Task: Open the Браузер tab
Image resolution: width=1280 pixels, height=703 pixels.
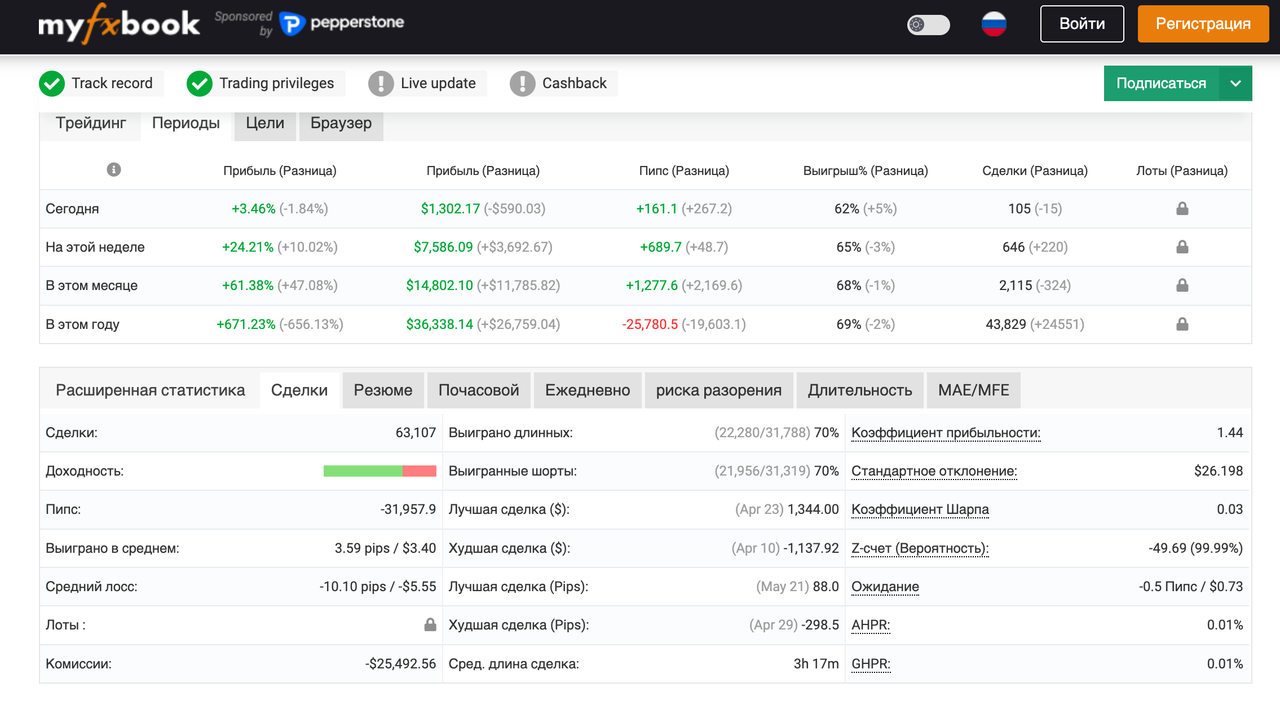Action: pyautogui.click(x=341, y=123)
